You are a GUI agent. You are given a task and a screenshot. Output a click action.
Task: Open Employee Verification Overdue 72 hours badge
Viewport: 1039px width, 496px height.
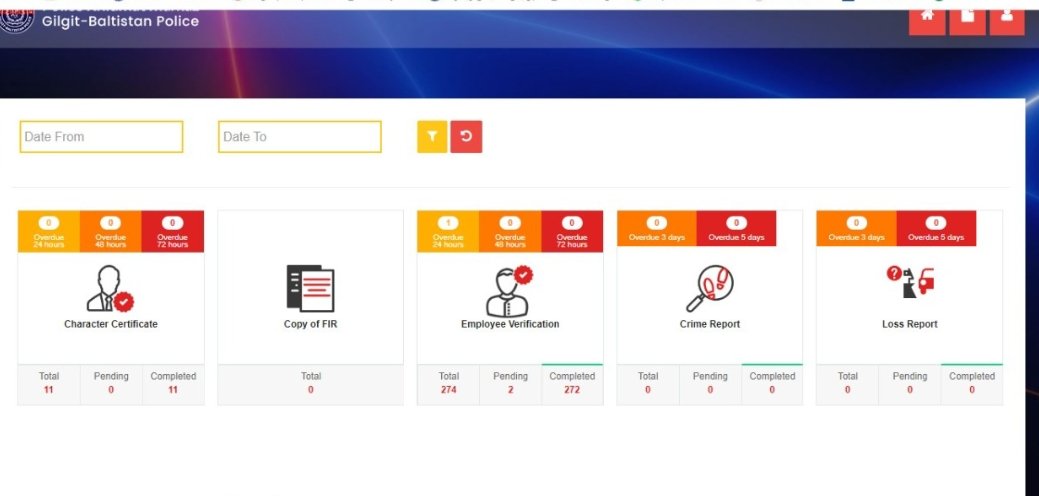(x=572, y=231)
